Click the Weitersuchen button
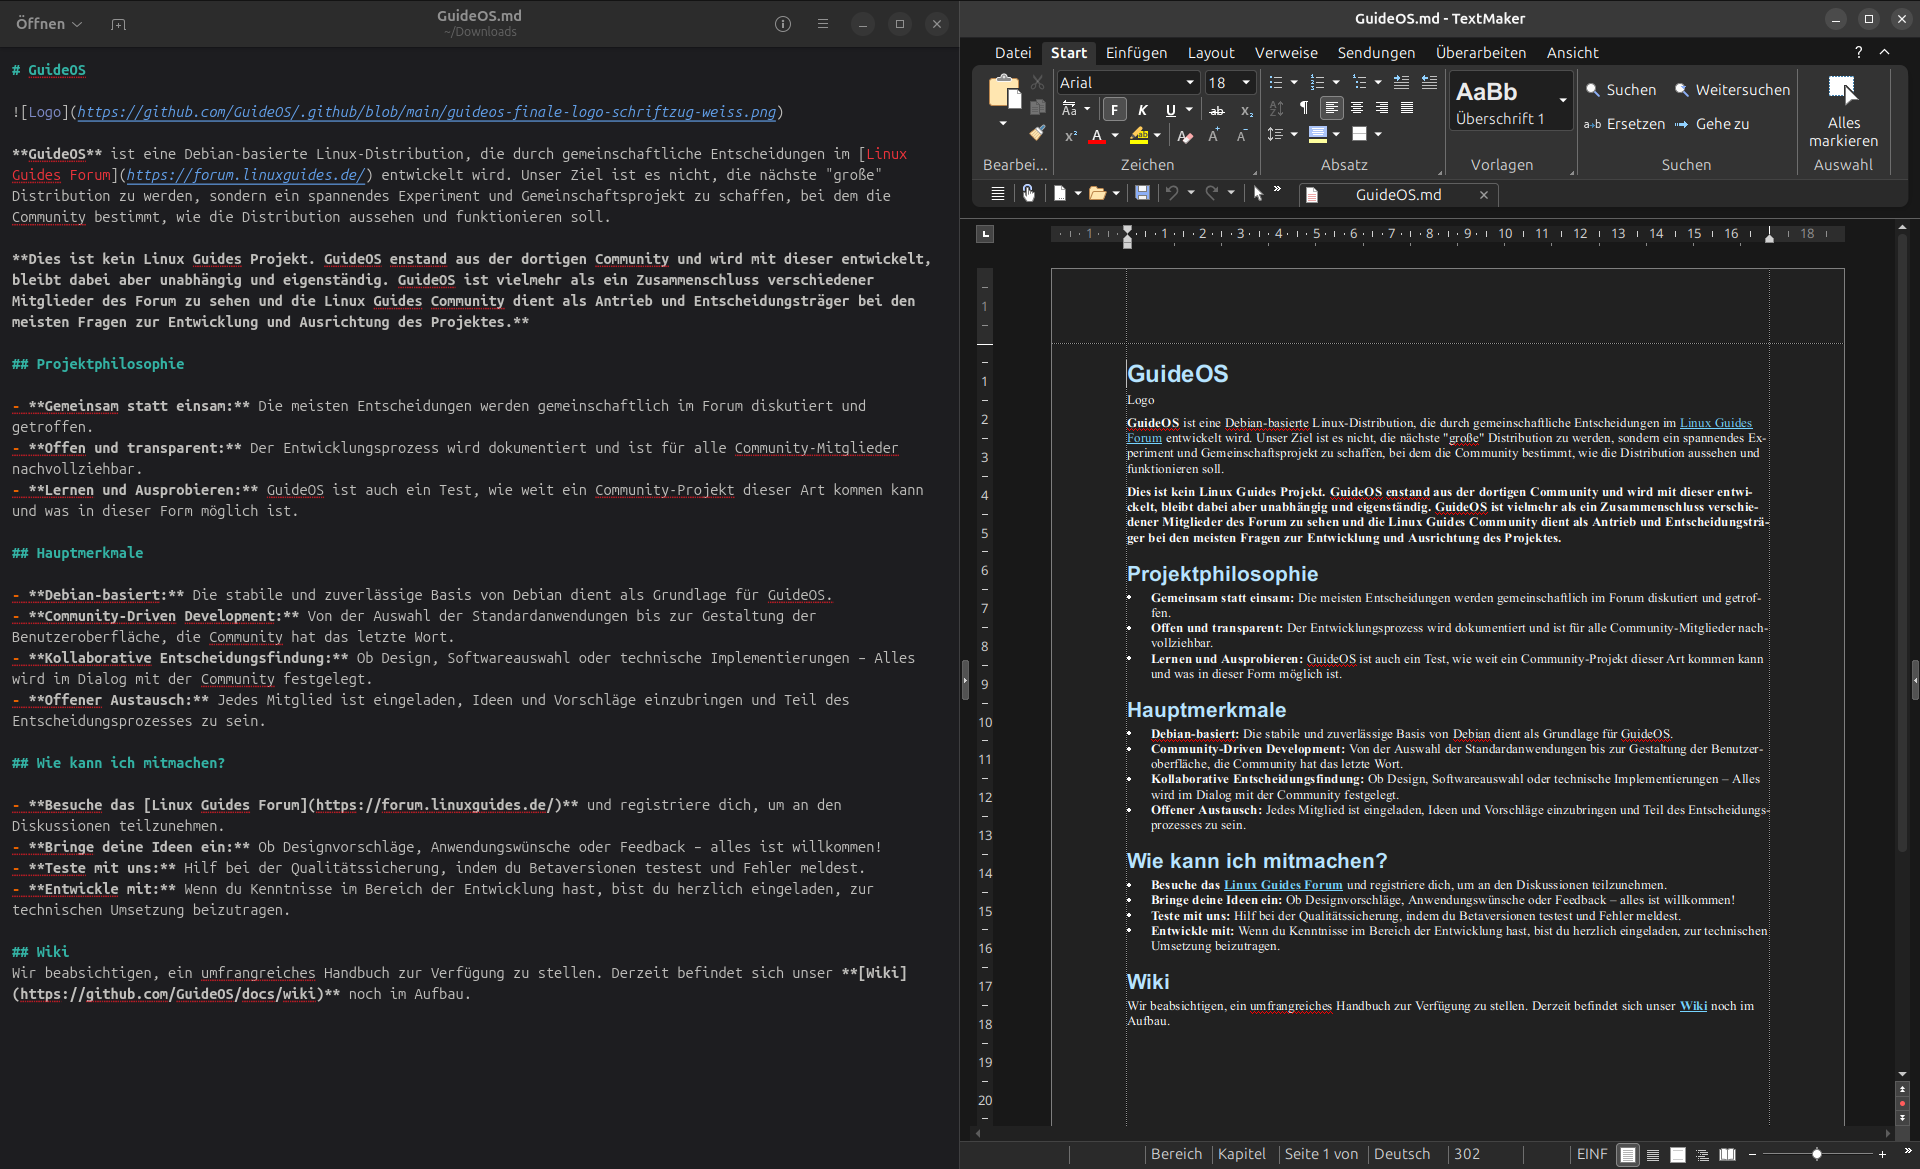Image resolution: width=1920 pixels, height=1169 pixels. coord(1732,90)
